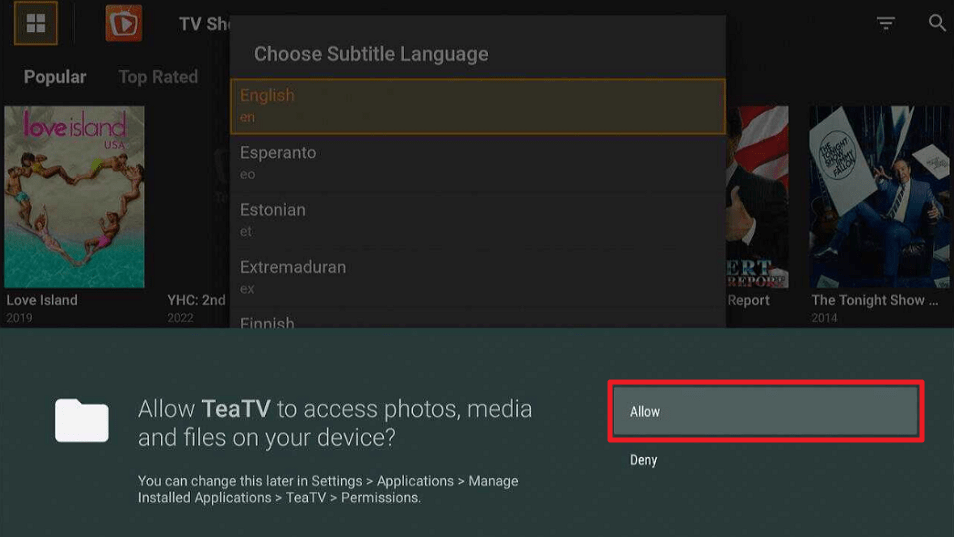954x537 pixels.
Task: Open the Love Island poster
Action: [74, 196]
